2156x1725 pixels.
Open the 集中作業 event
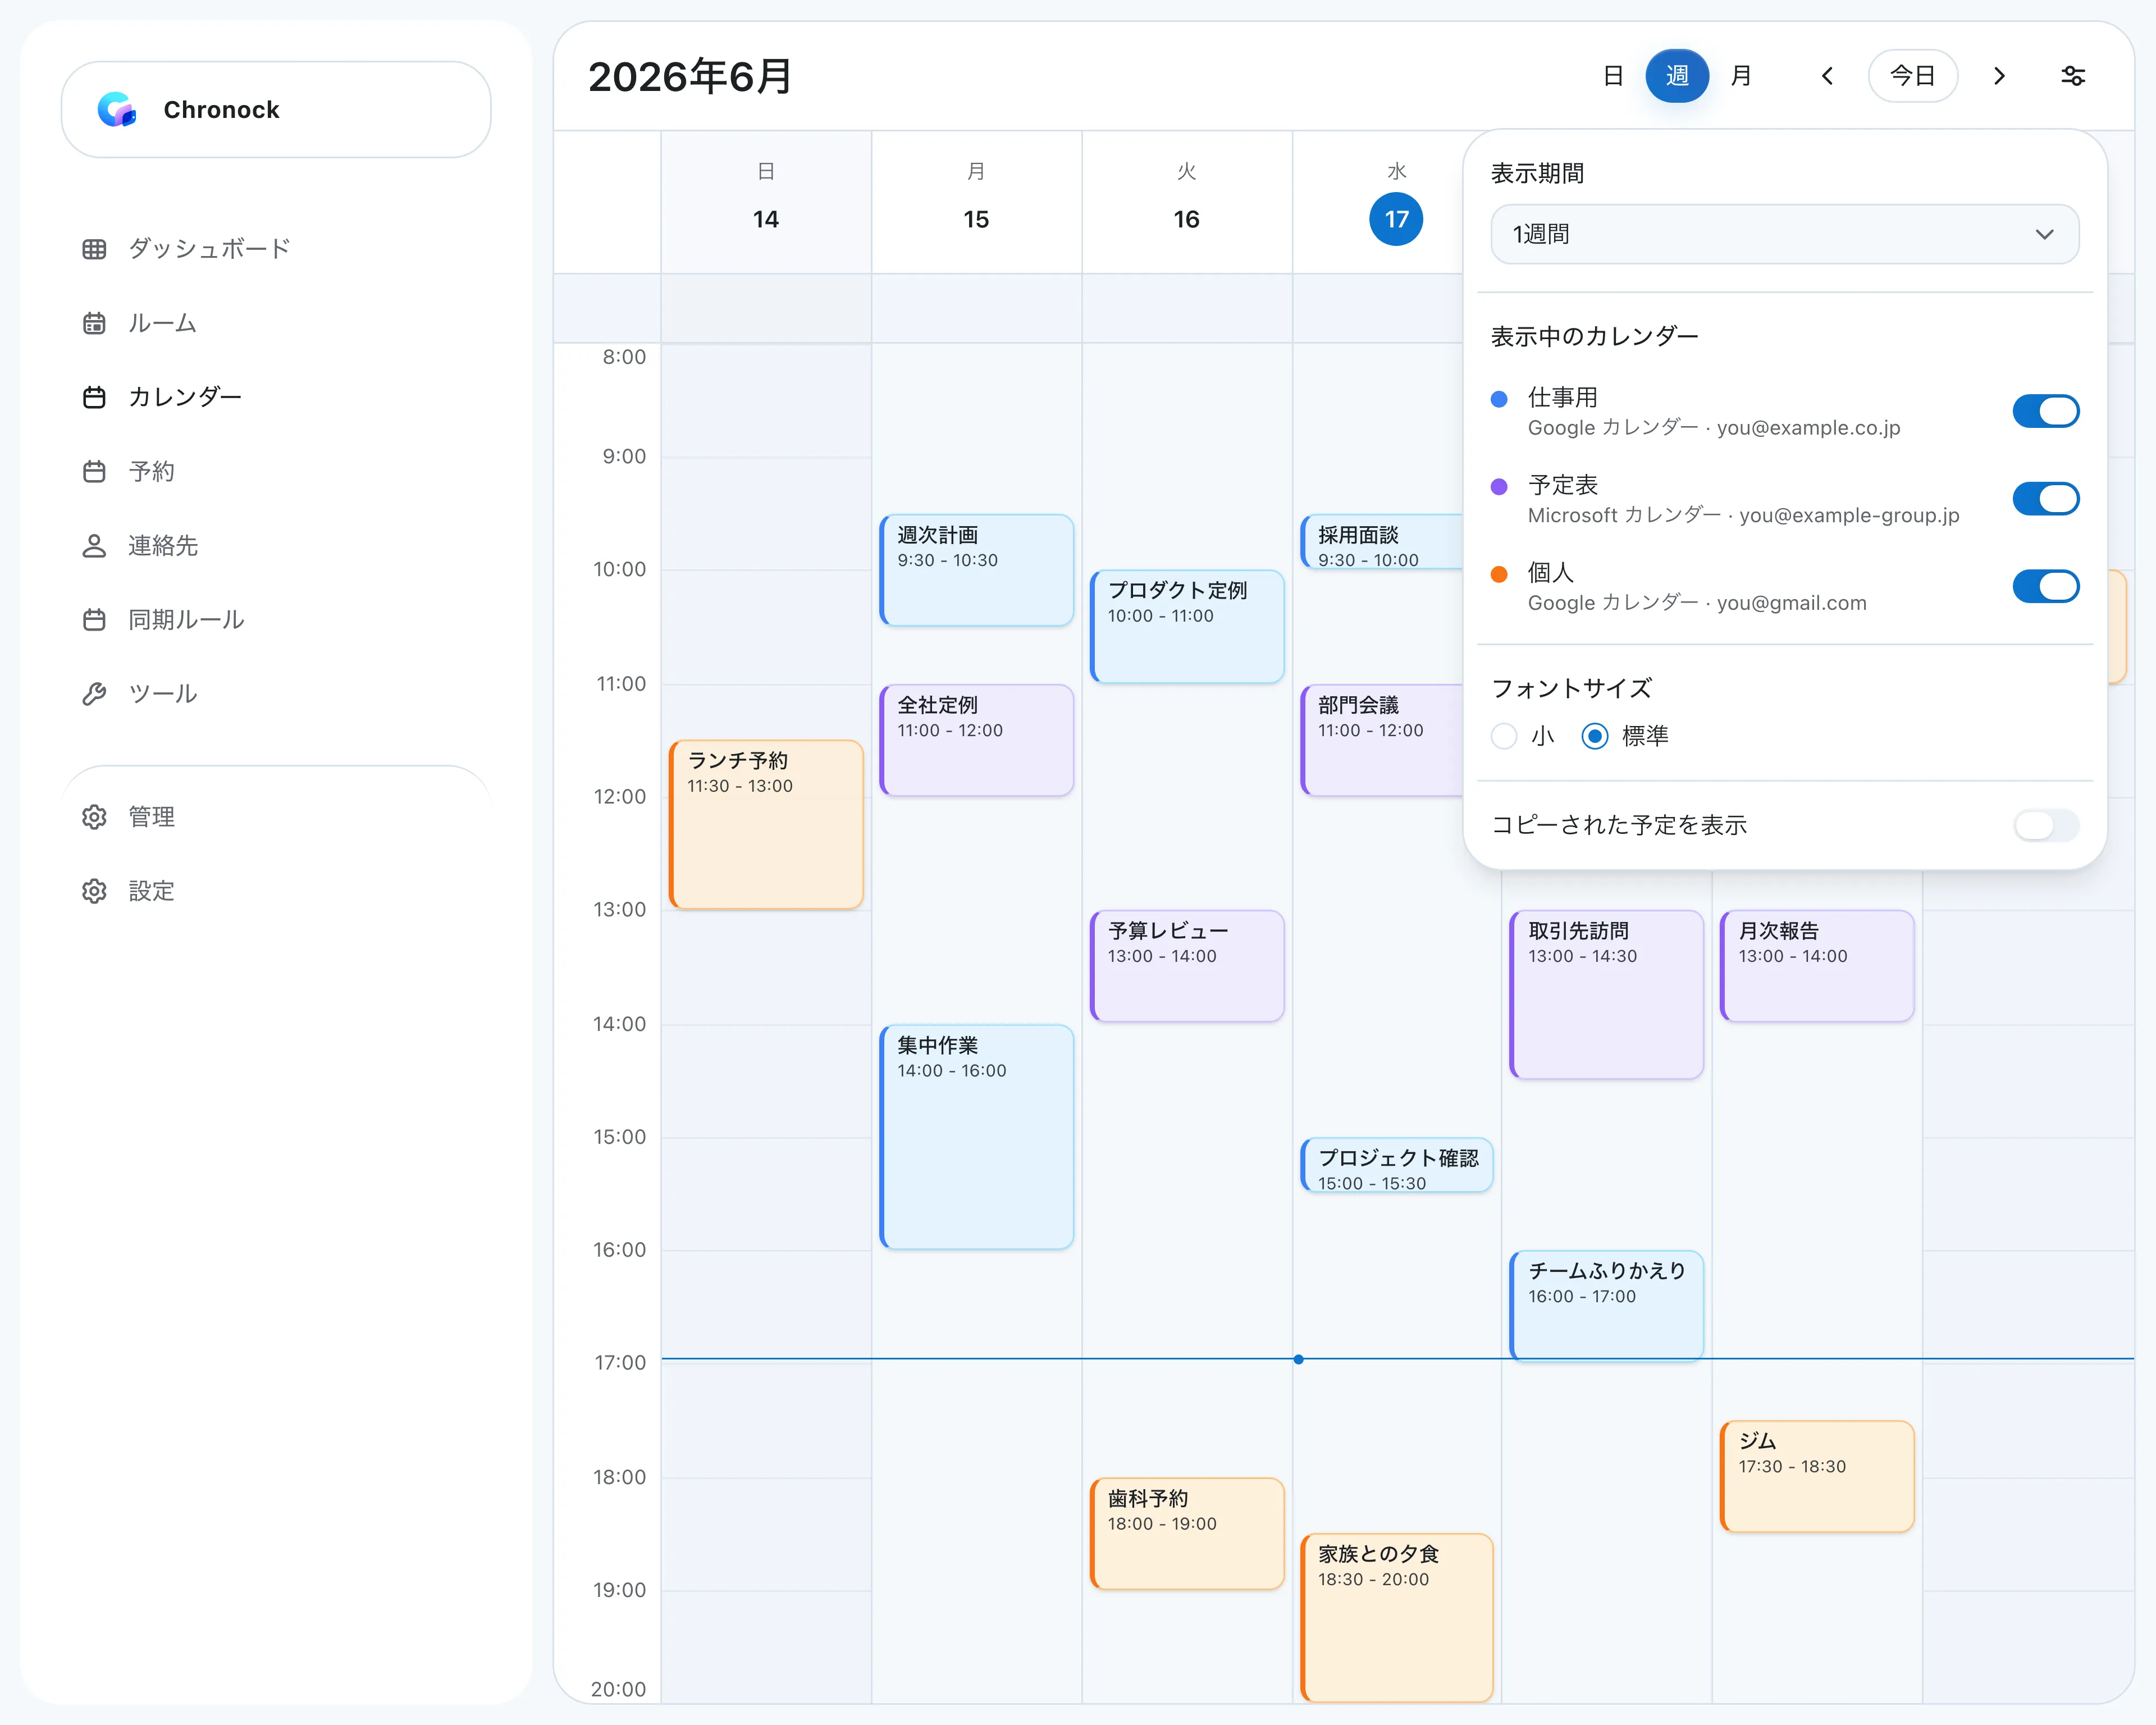click(977, 1136)
